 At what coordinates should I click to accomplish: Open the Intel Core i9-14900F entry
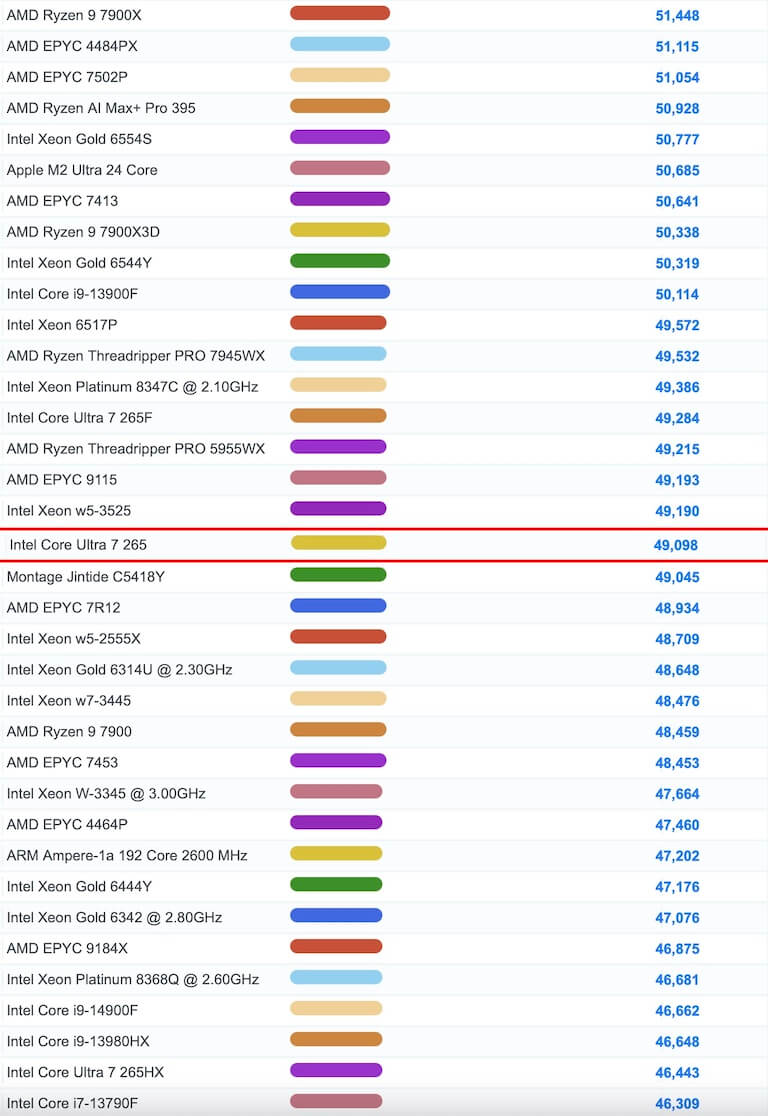pos(73,1011)
